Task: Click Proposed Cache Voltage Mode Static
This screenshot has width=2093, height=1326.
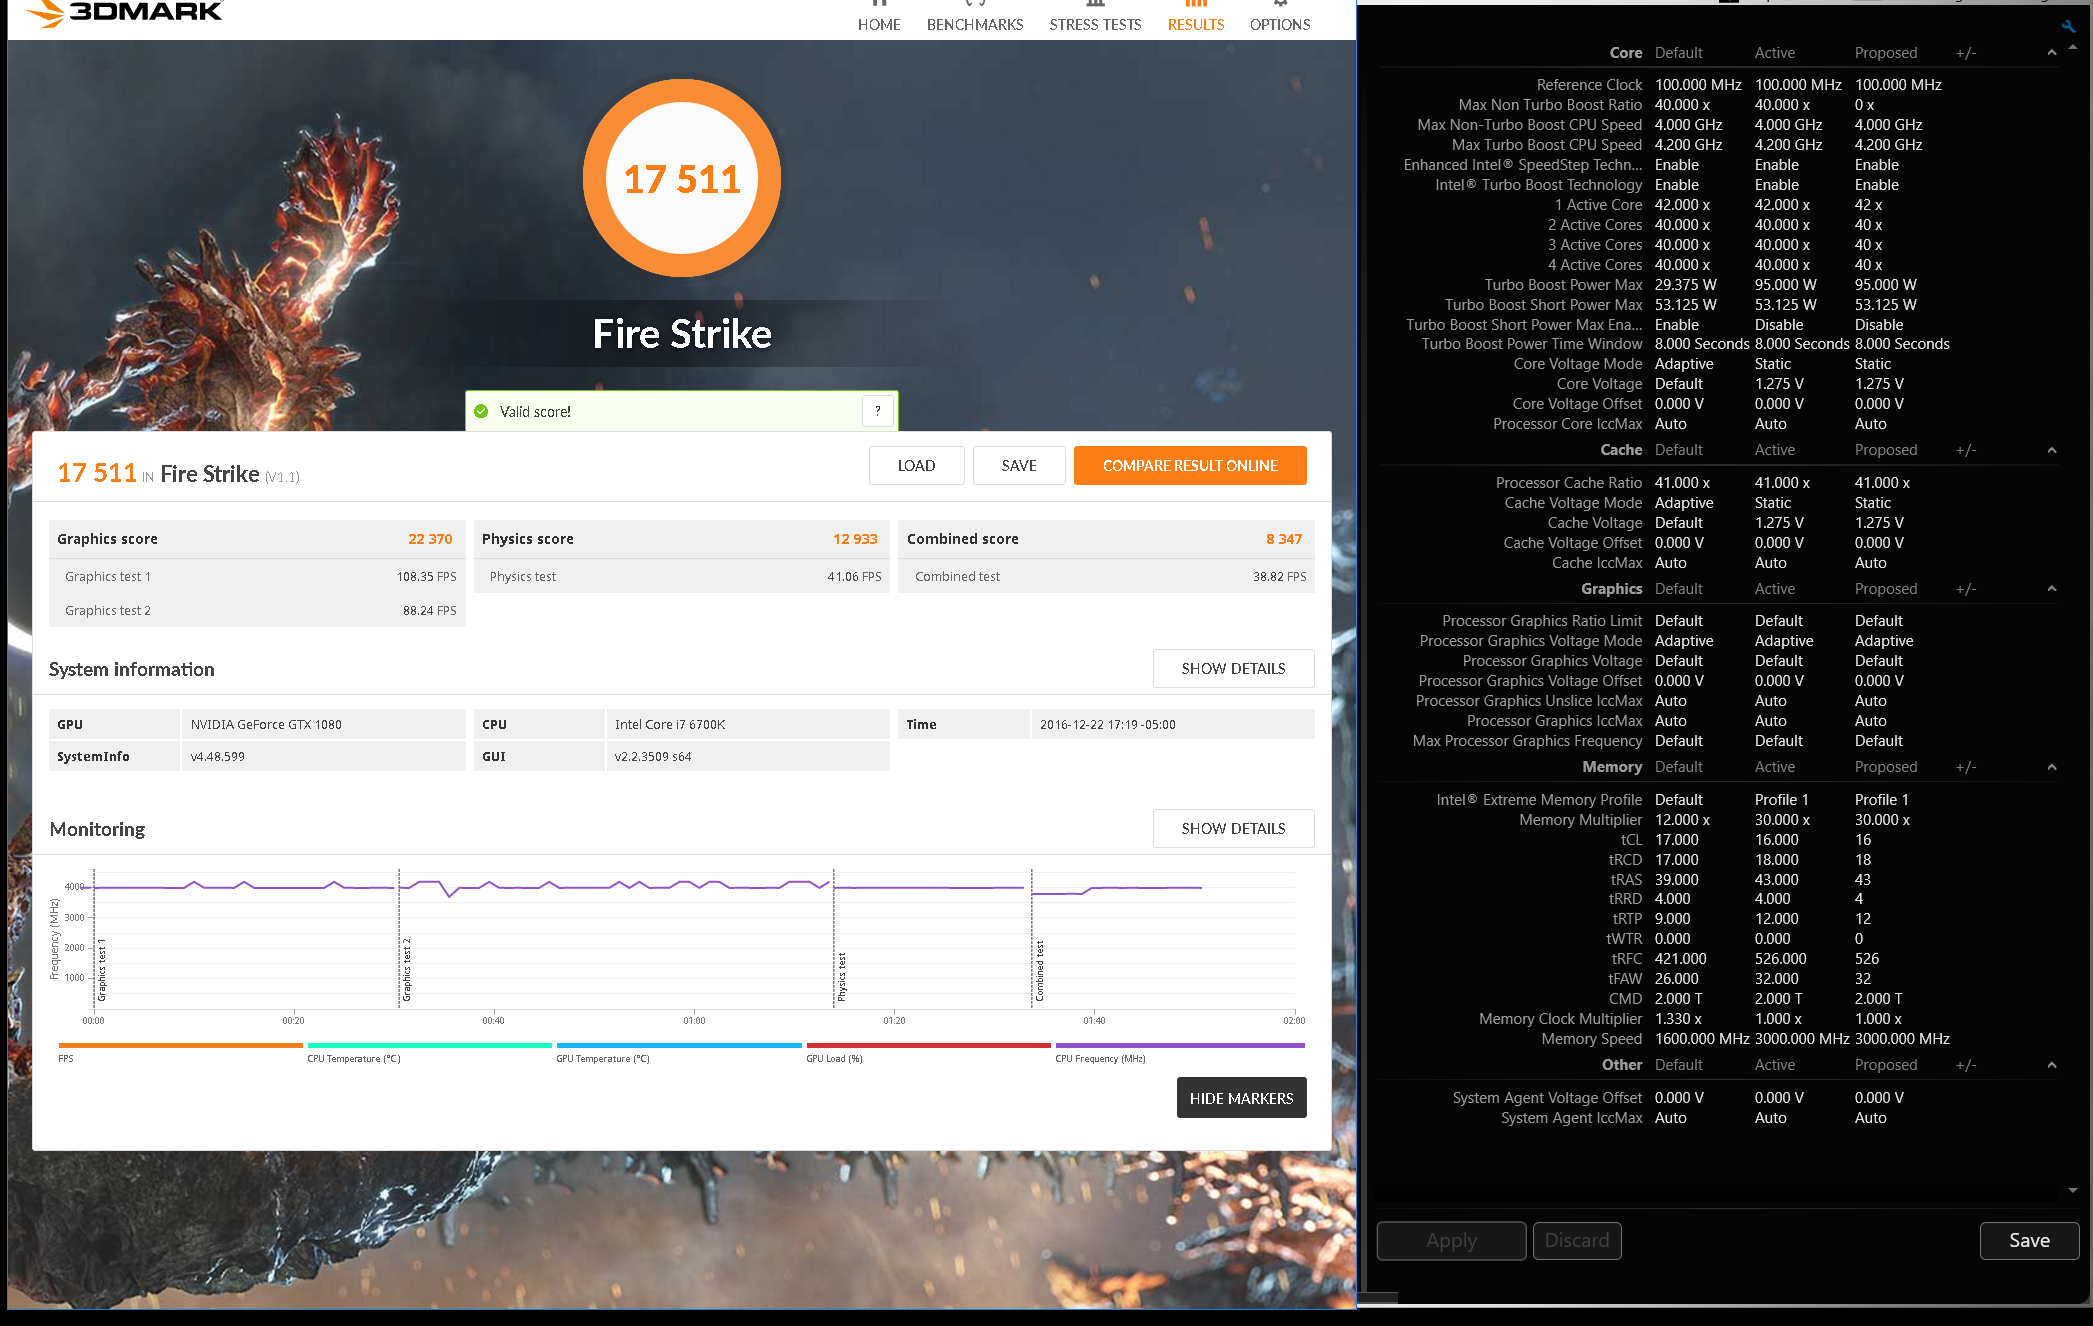Action: point(1872,503)
